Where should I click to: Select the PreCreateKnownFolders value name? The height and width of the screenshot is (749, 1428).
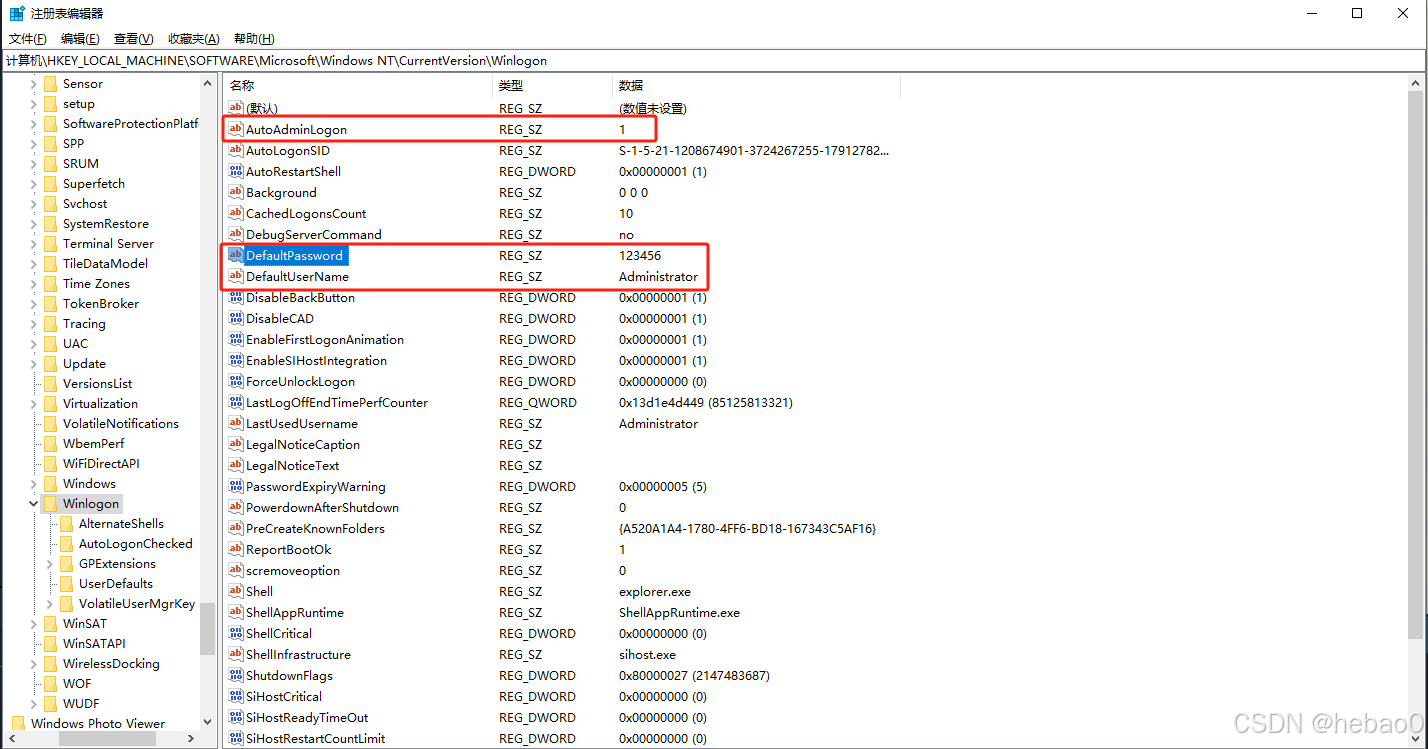click(x=315, y=528)
